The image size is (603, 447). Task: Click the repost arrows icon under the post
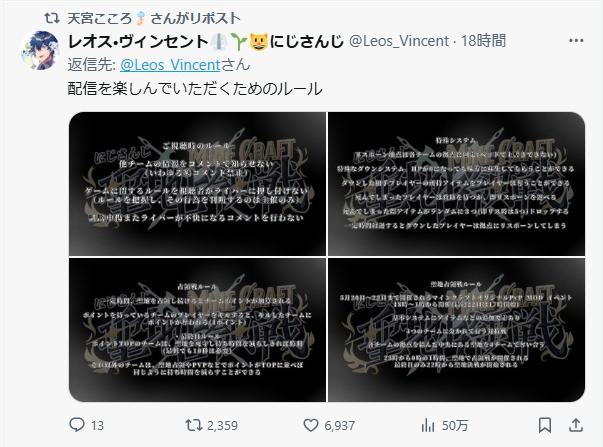[193, 425]
